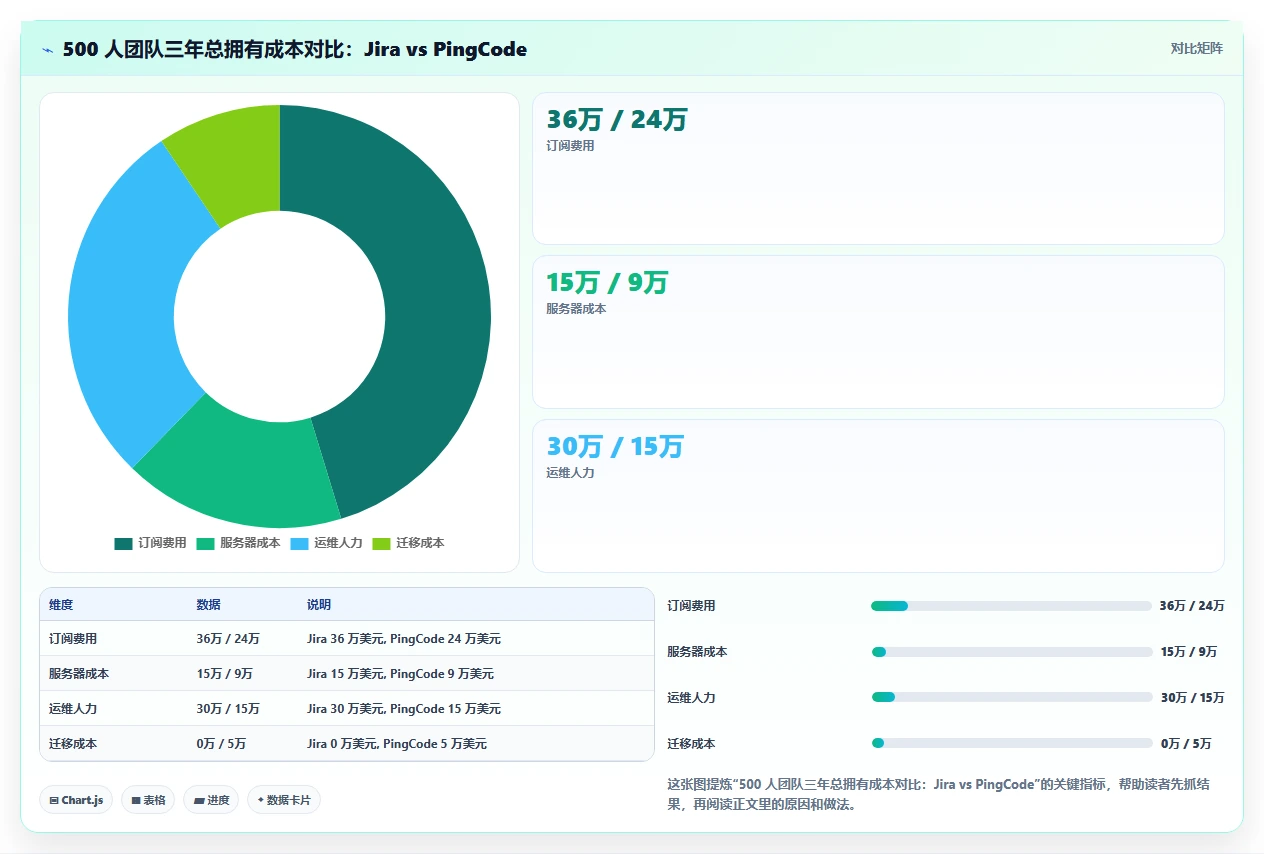Click the 维度 table column header
This screenshot has height=854, width=1264.
[61, 605]
